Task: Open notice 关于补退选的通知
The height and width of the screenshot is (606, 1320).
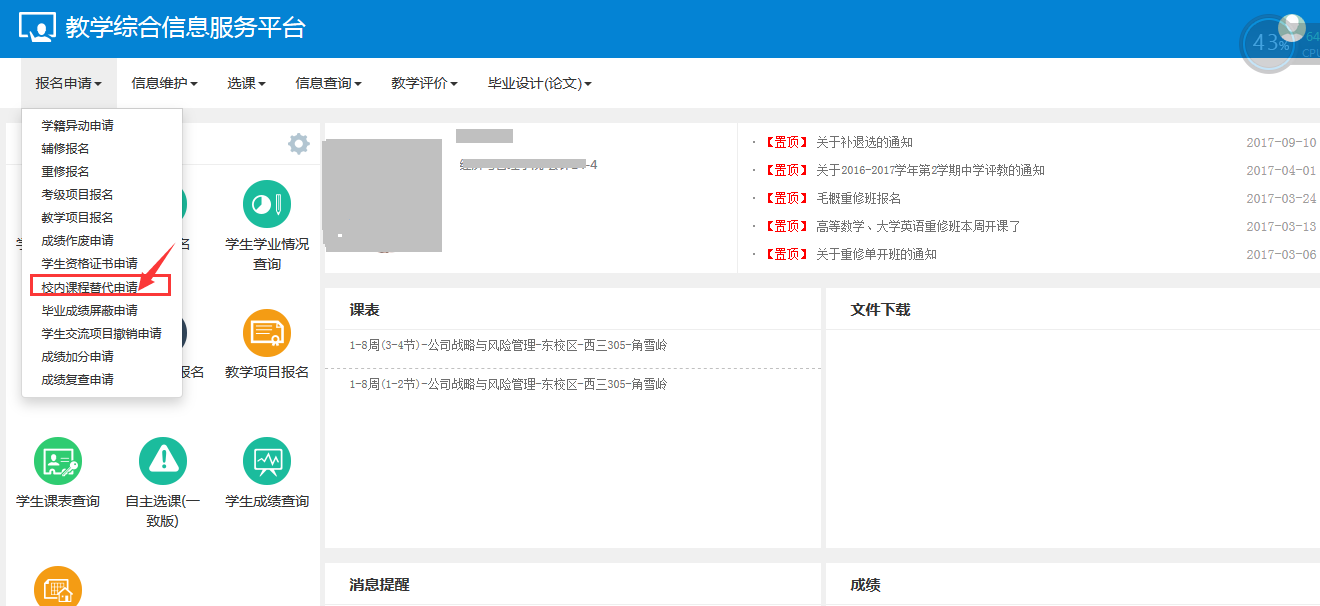Action: [x=864, y=143]
